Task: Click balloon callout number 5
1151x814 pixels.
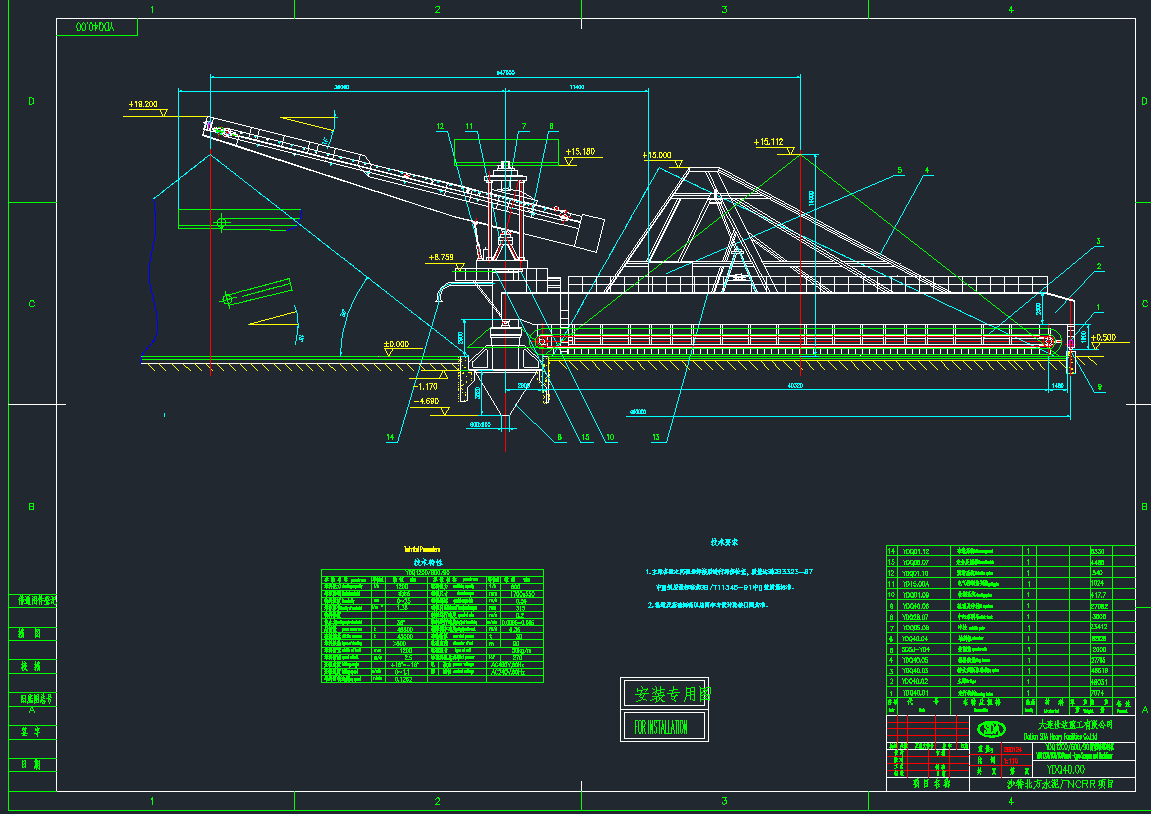Action: coord(899,170)
